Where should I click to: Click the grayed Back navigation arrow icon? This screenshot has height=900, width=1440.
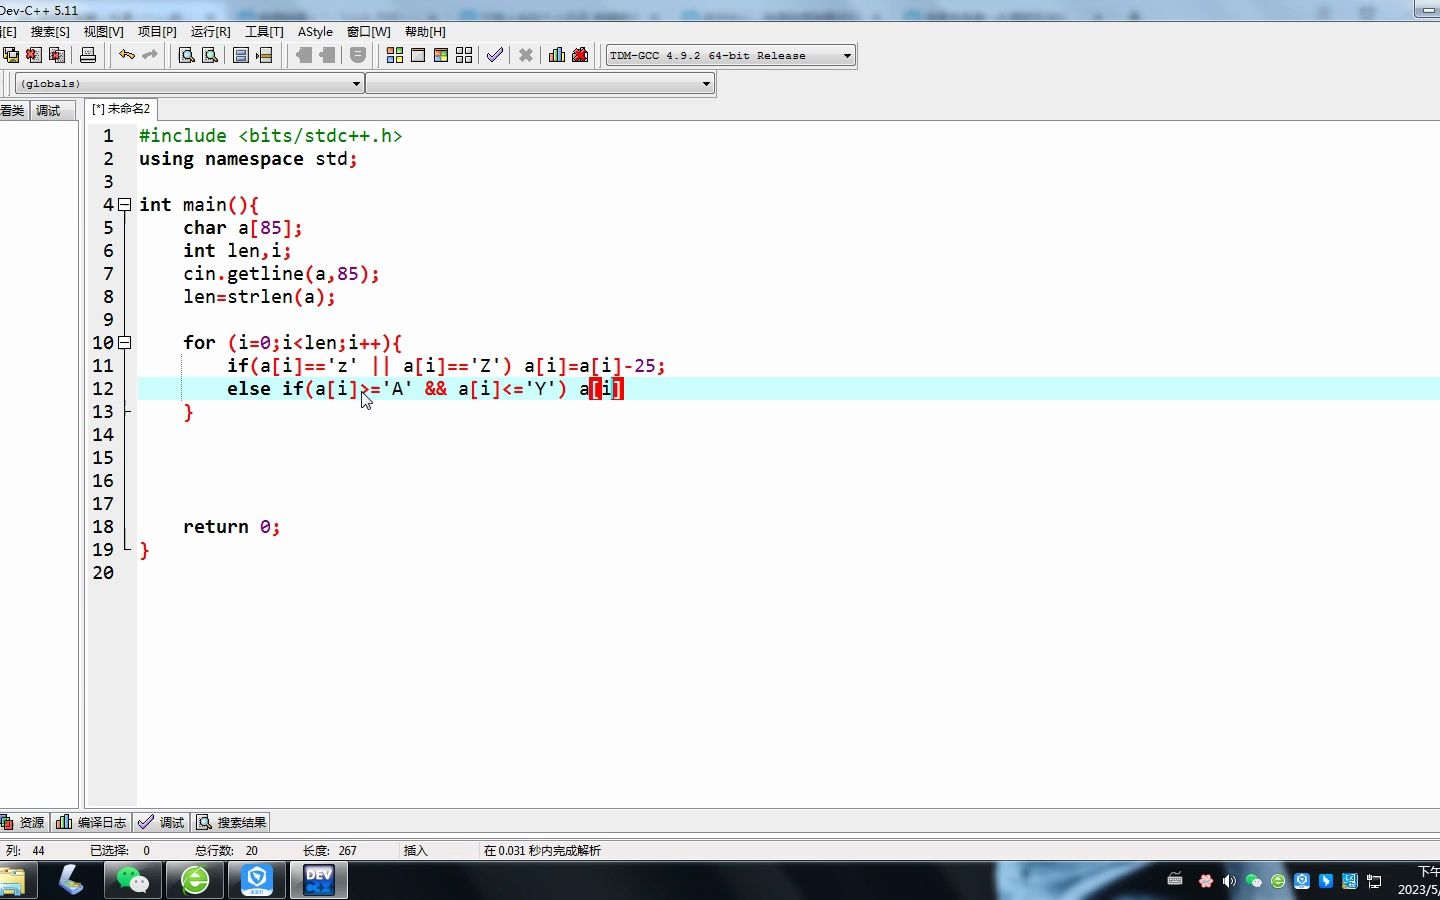(304, 55)
